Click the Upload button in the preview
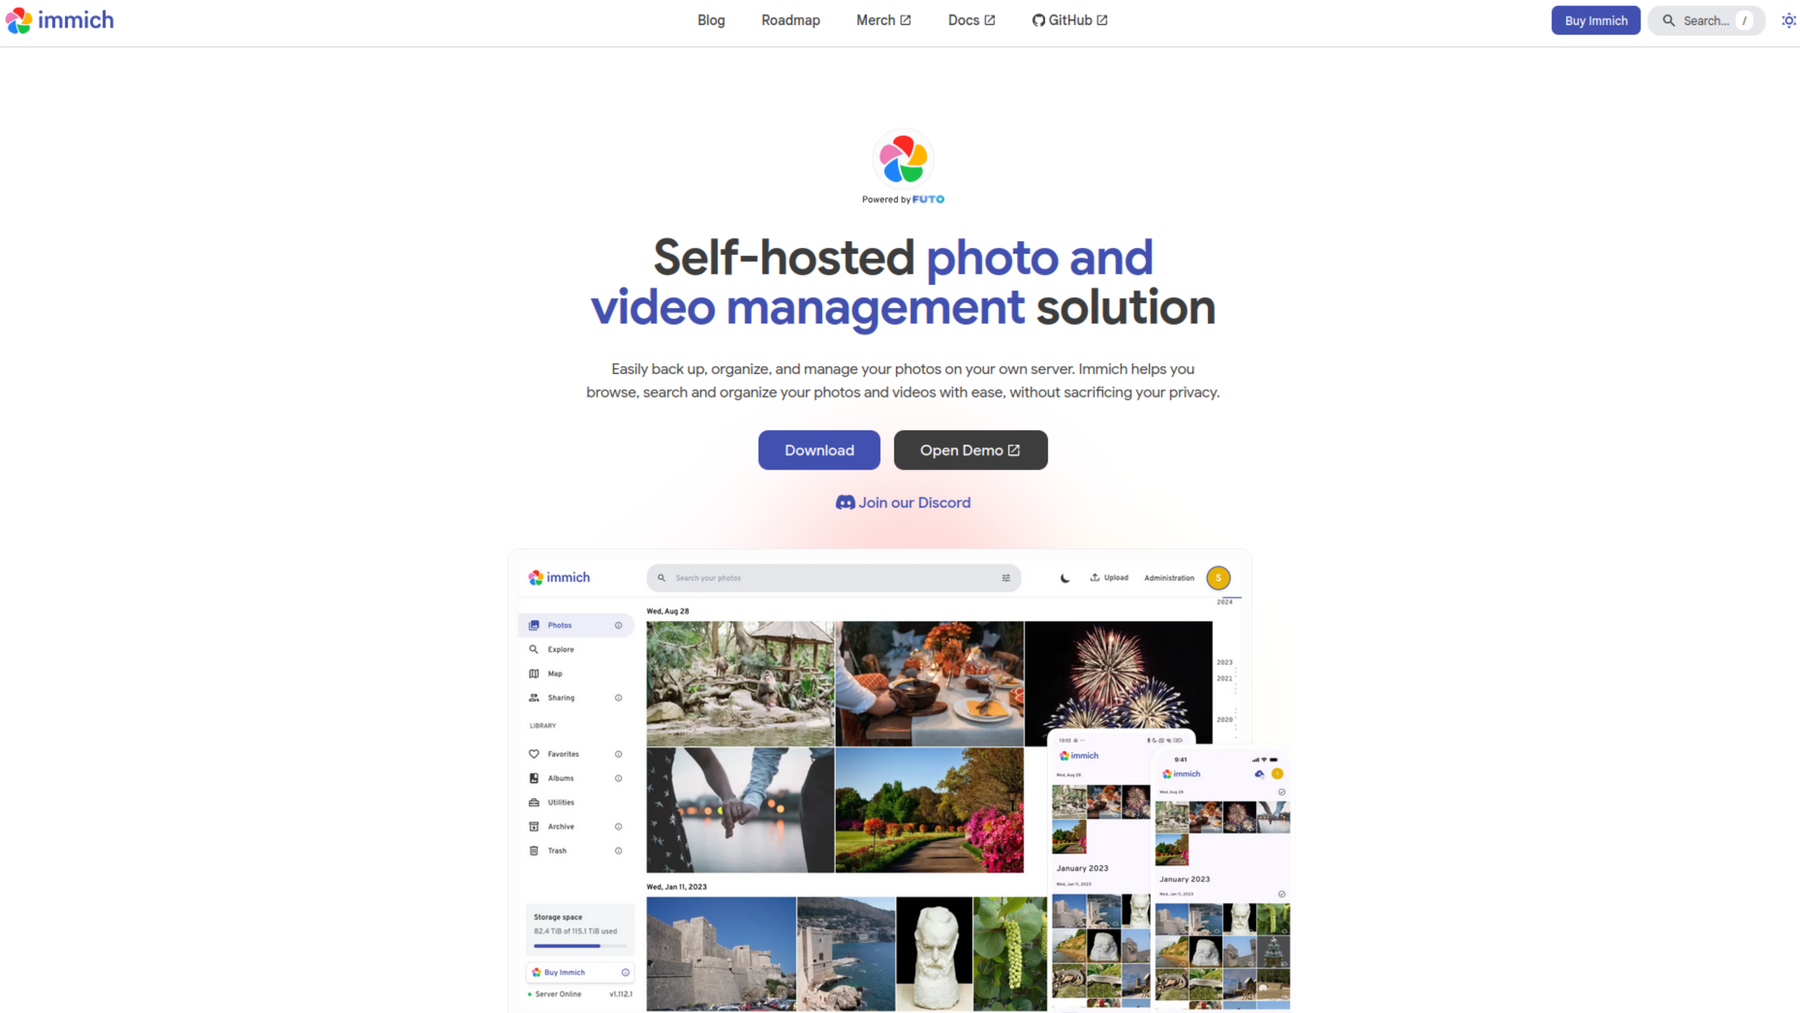1800x1013 pixels. point(1109,577)
